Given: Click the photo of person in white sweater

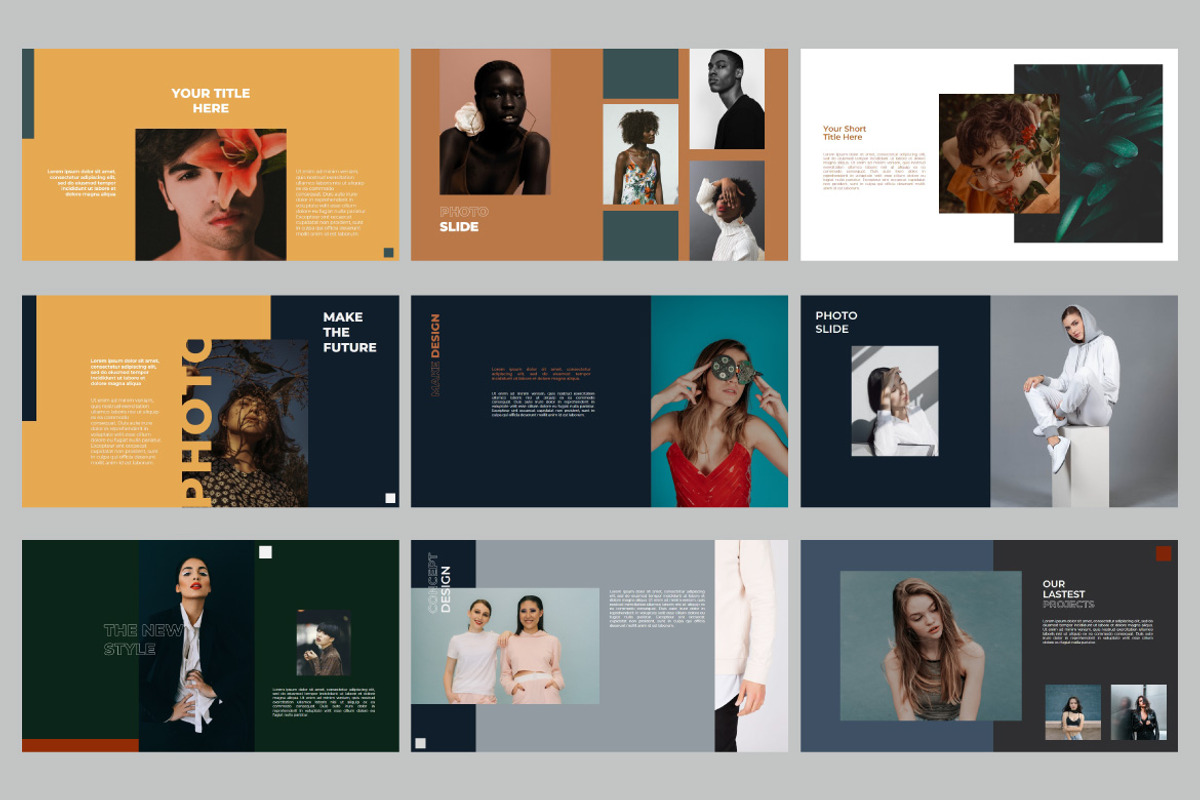Looking at the screenshot, I should coord(726,210).
